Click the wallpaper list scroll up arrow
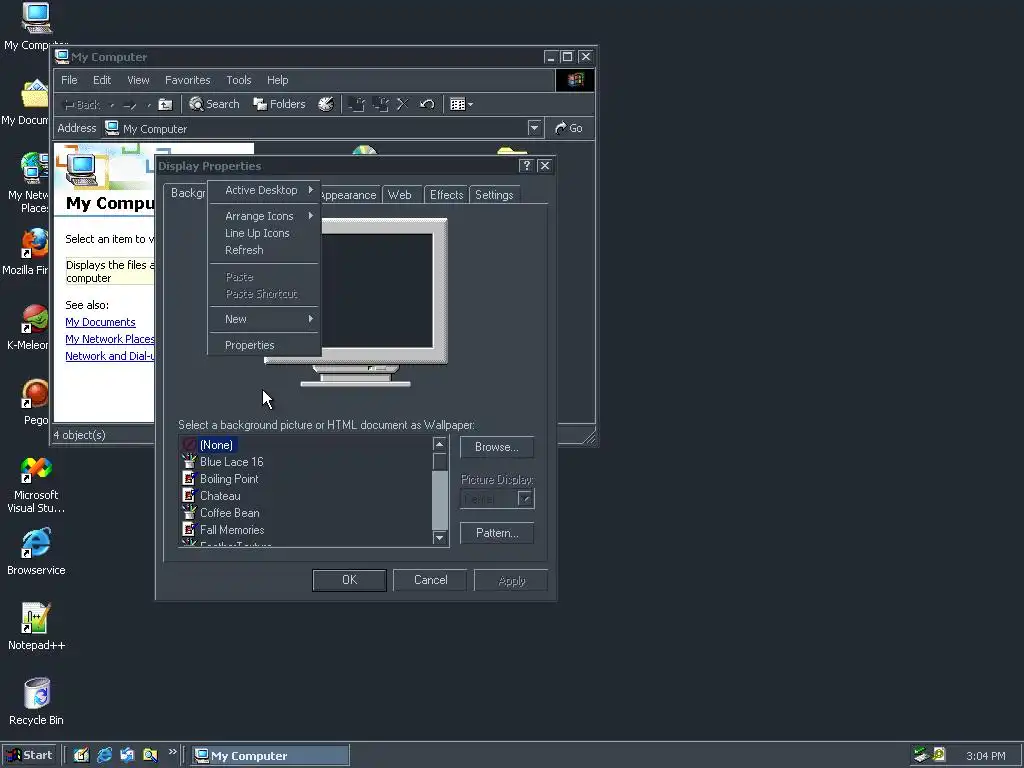 tap(440, 444)
